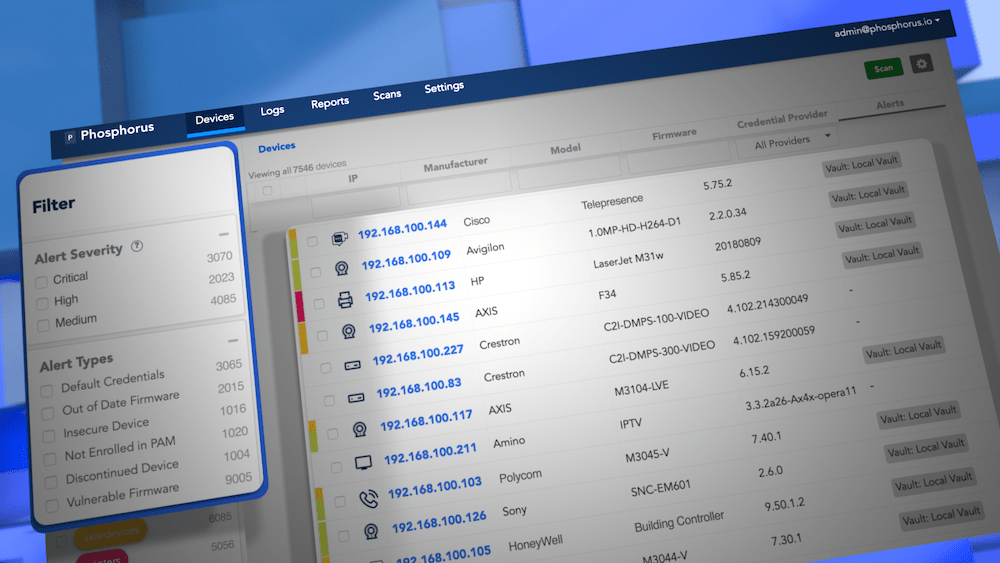1000x563 pixels.
Task: Enable the Critical severity checkbox
Action: (x=41, y=280)
